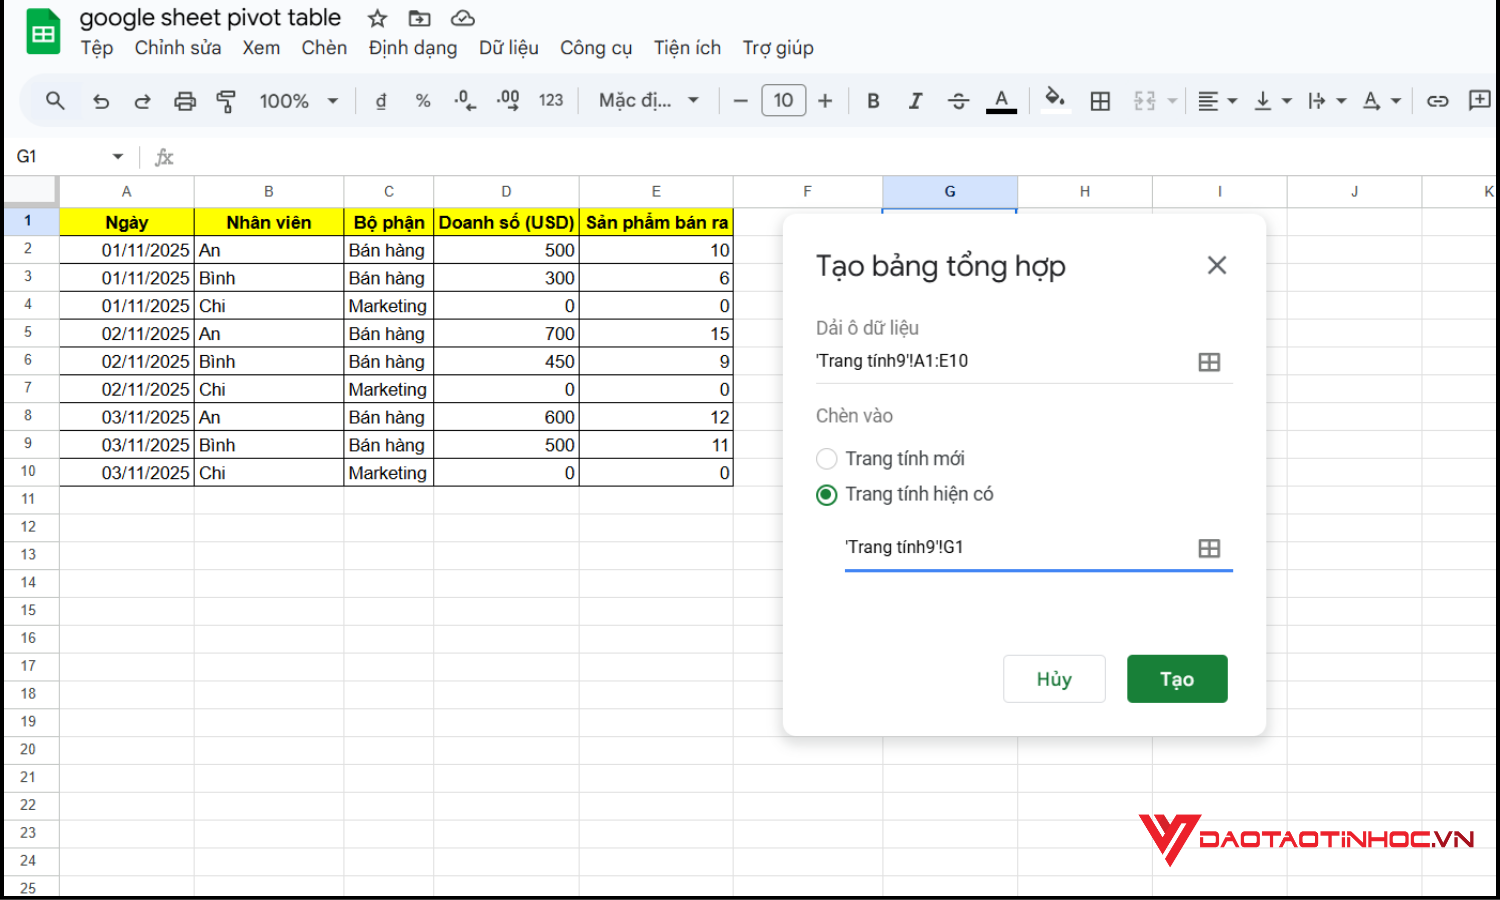Select the 'Trang tính mới' radio button
Viewport: 1500px width, 900px height.
coord(826,458)
